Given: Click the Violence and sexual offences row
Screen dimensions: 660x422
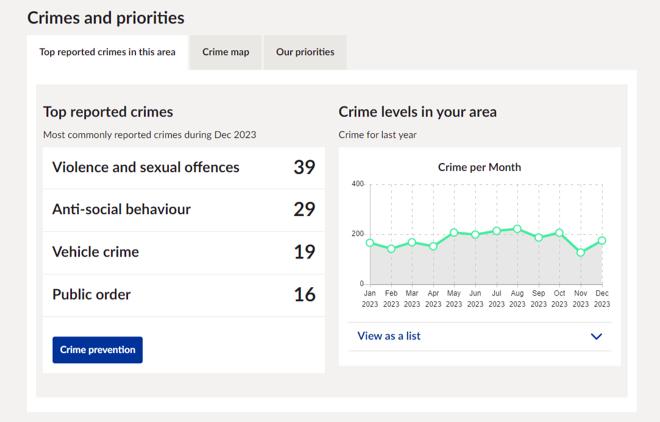Looking at the screenshot, I should [x=183, y=167].
